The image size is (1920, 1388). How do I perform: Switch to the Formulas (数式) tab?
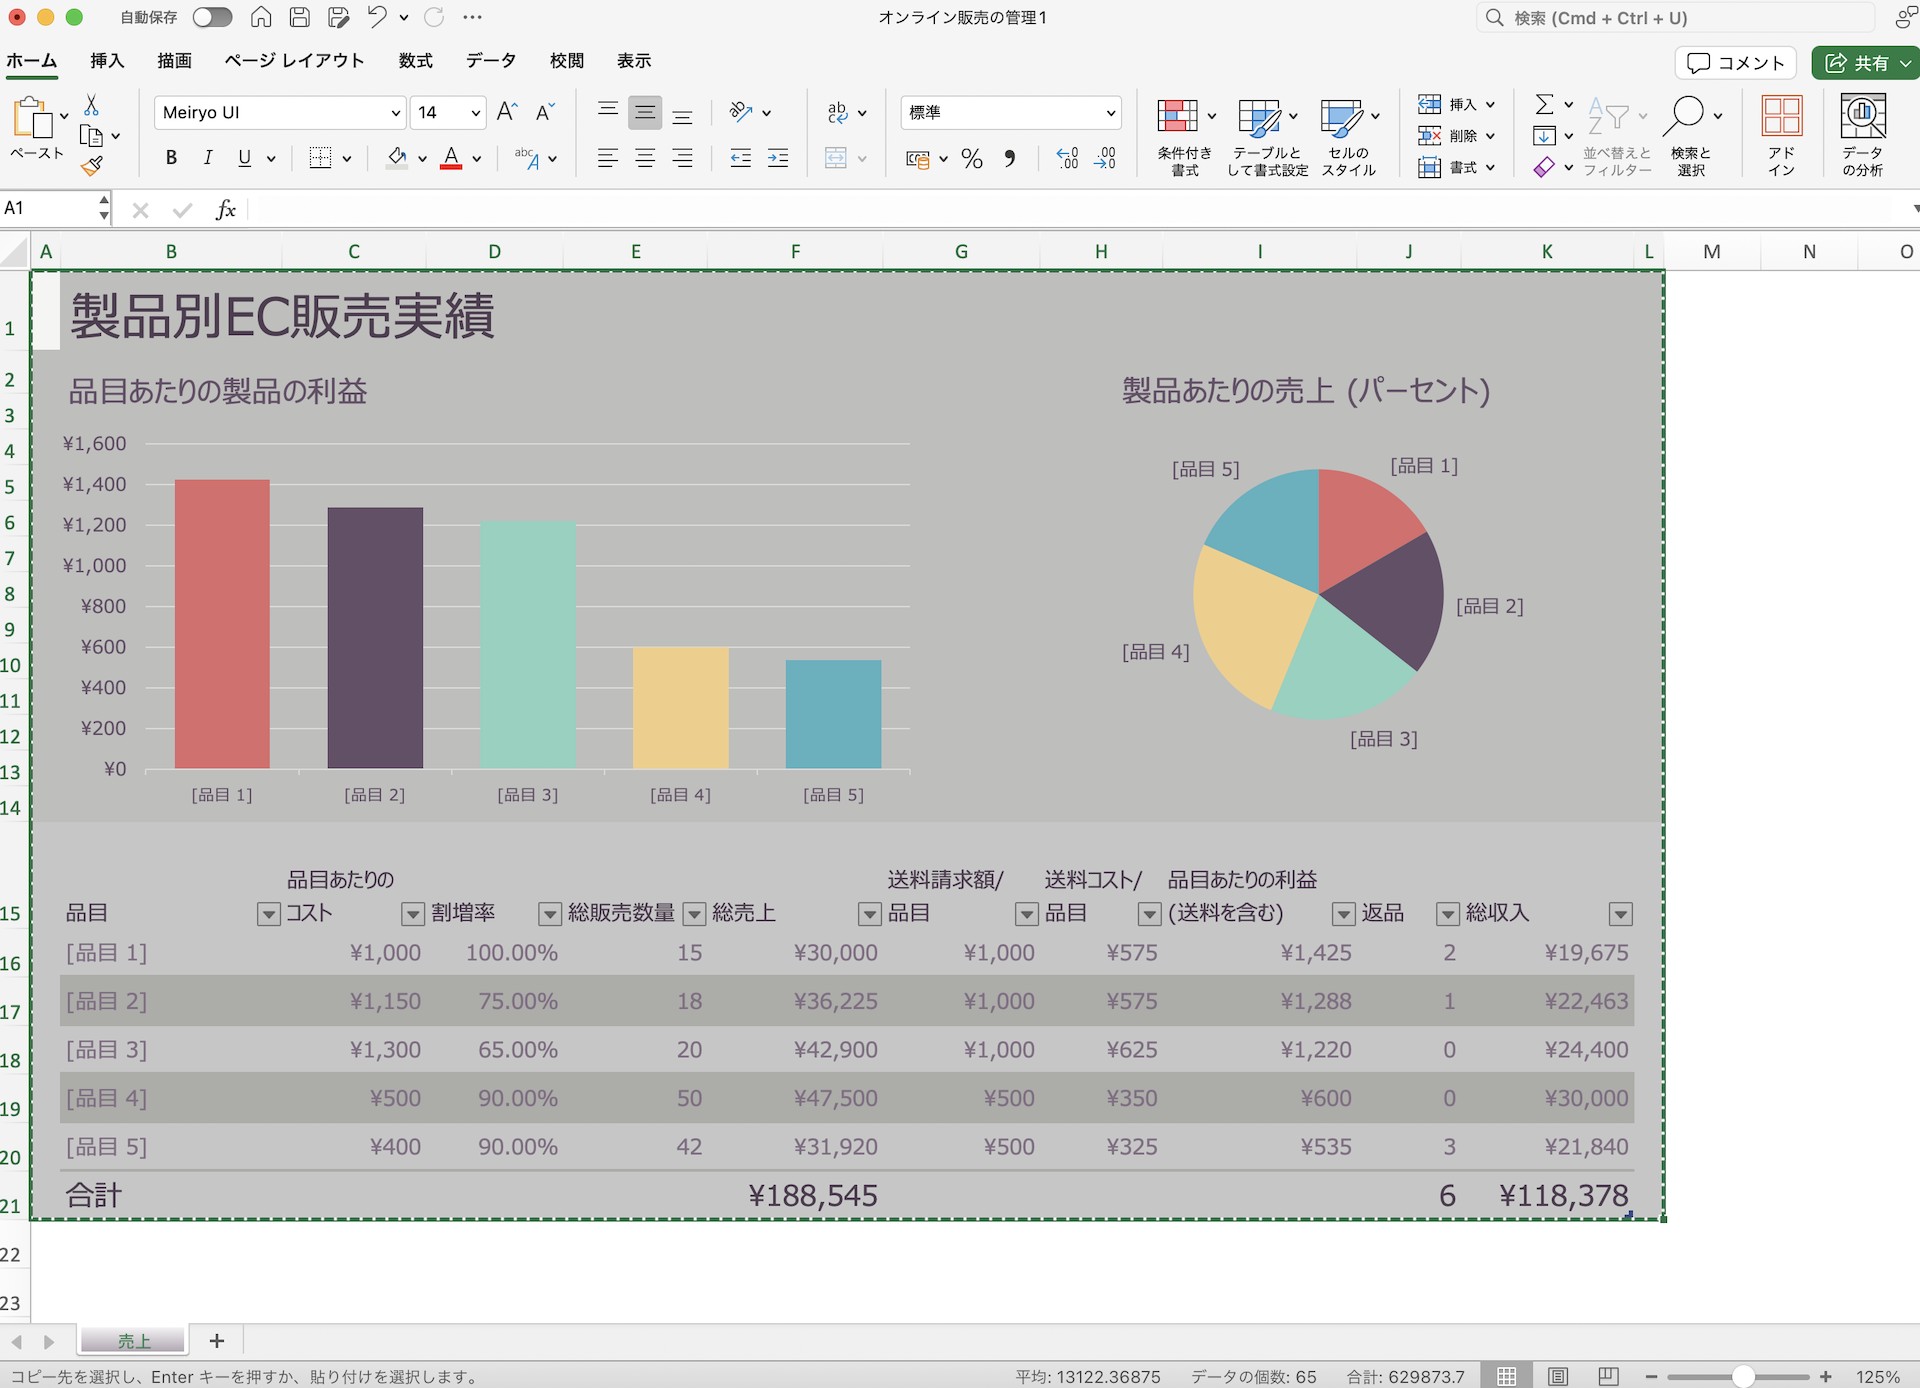pyautogui.click(x=415, y=61)
